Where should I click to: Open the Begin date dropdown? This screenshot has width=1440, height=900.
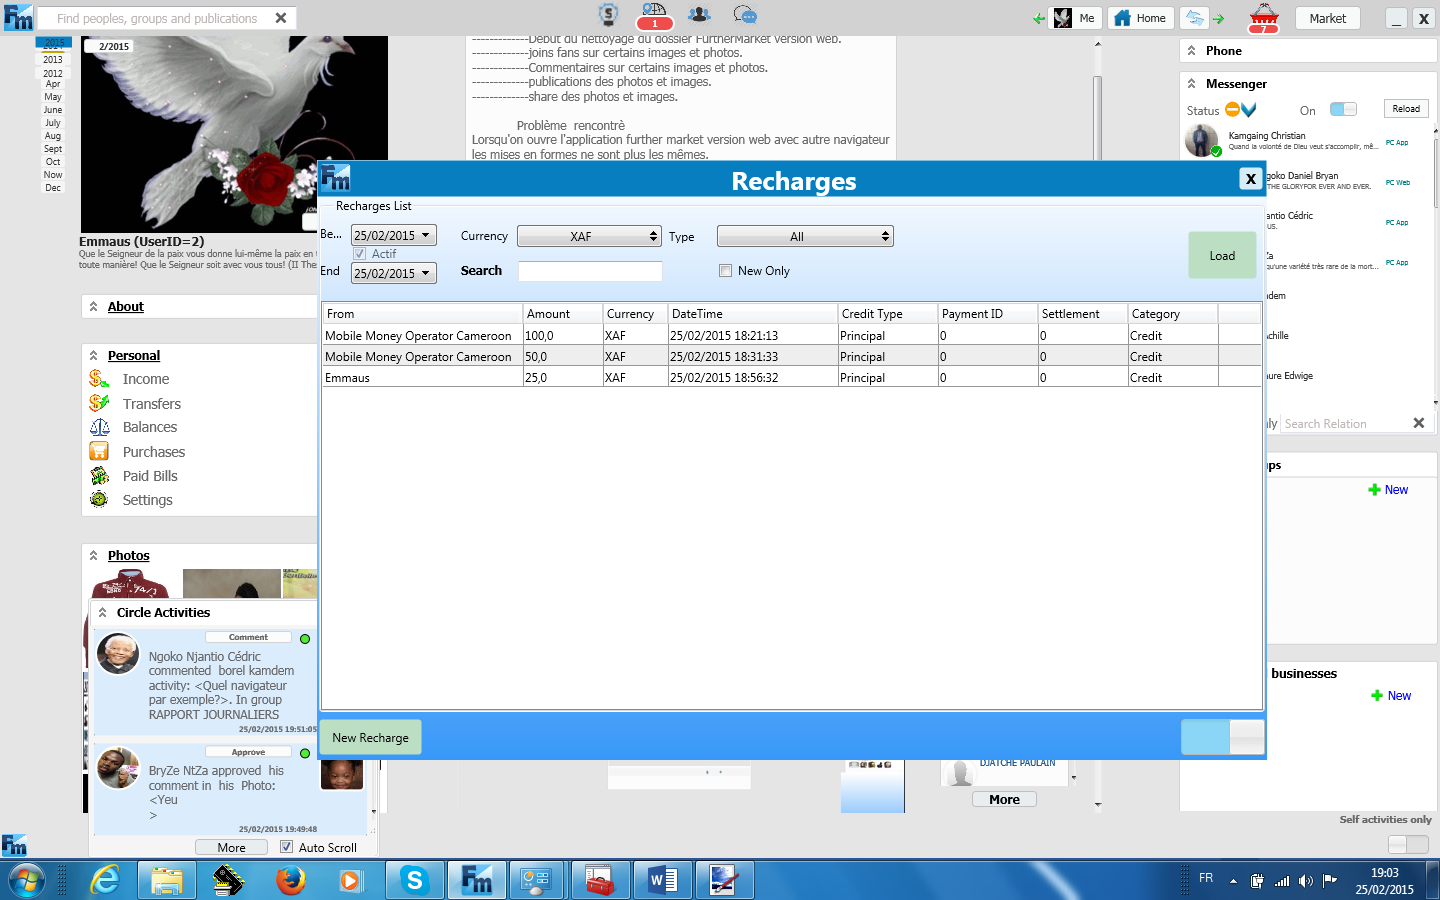[x=426, y=235]
